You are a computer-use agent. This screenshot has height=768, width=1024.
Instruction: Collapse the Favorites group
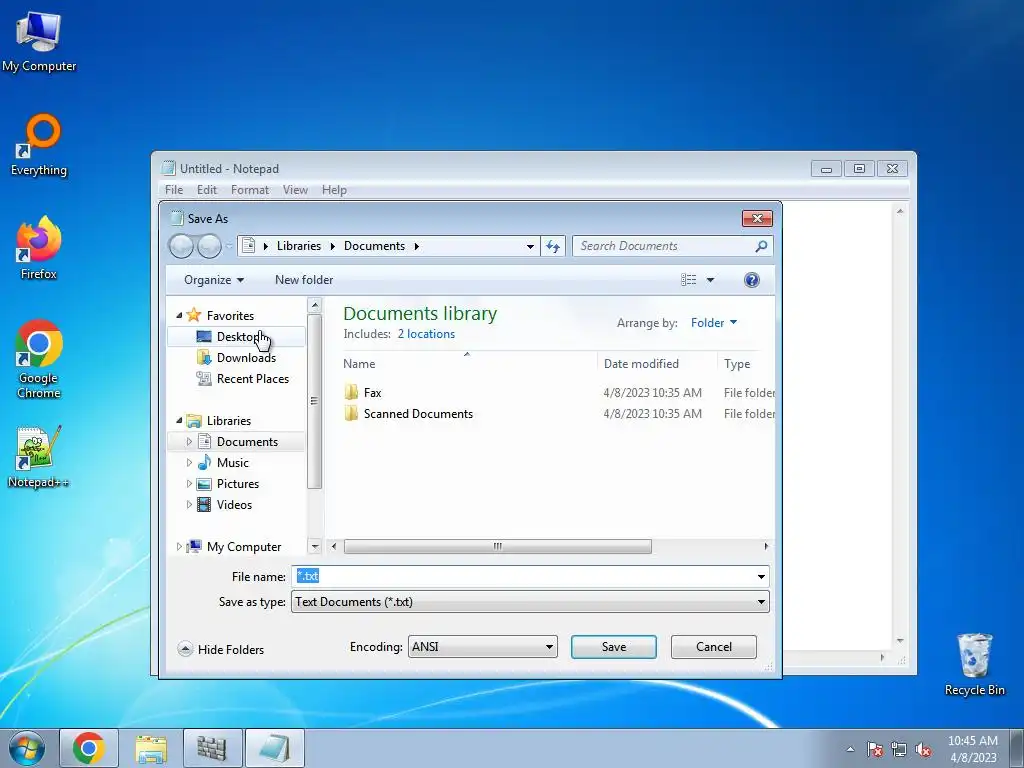[179, 315]
